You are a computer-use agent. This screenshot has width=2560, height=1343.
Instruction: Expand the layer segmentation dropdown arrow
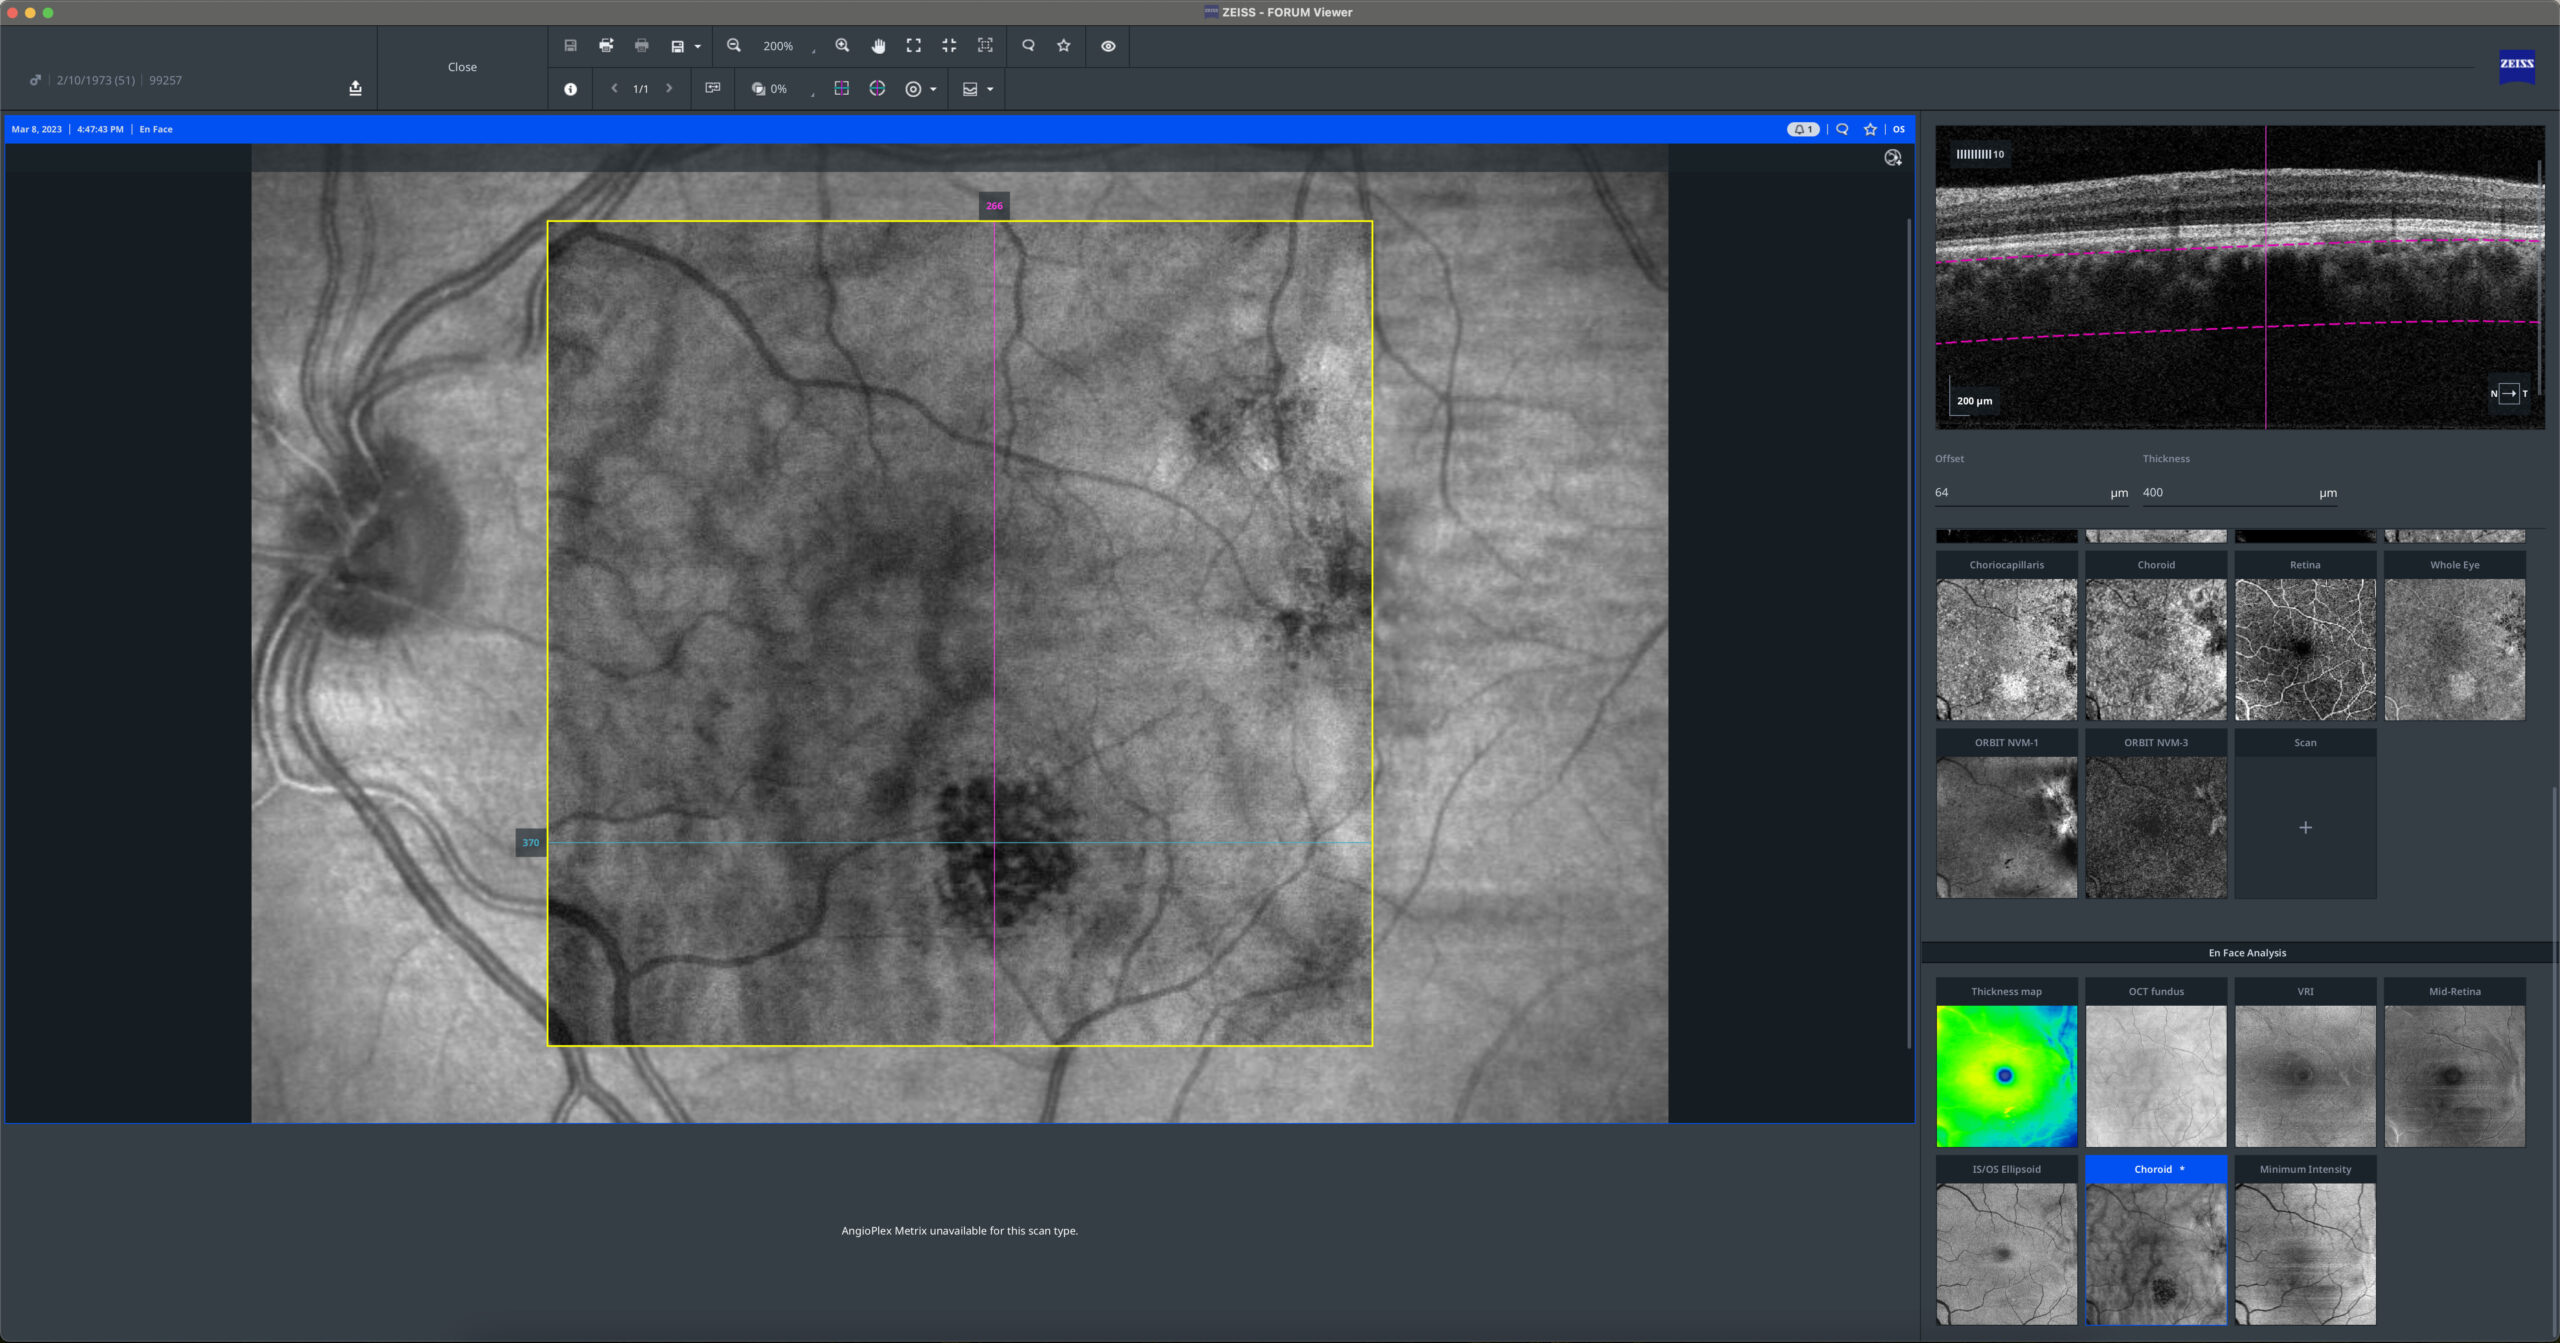[x=990, y=89]
